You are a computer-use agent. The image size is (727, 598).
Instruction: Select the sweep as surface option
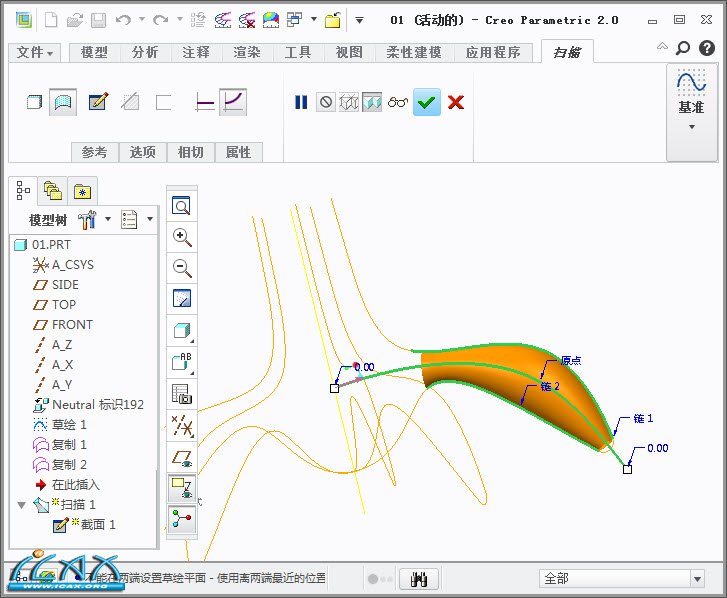63,102
